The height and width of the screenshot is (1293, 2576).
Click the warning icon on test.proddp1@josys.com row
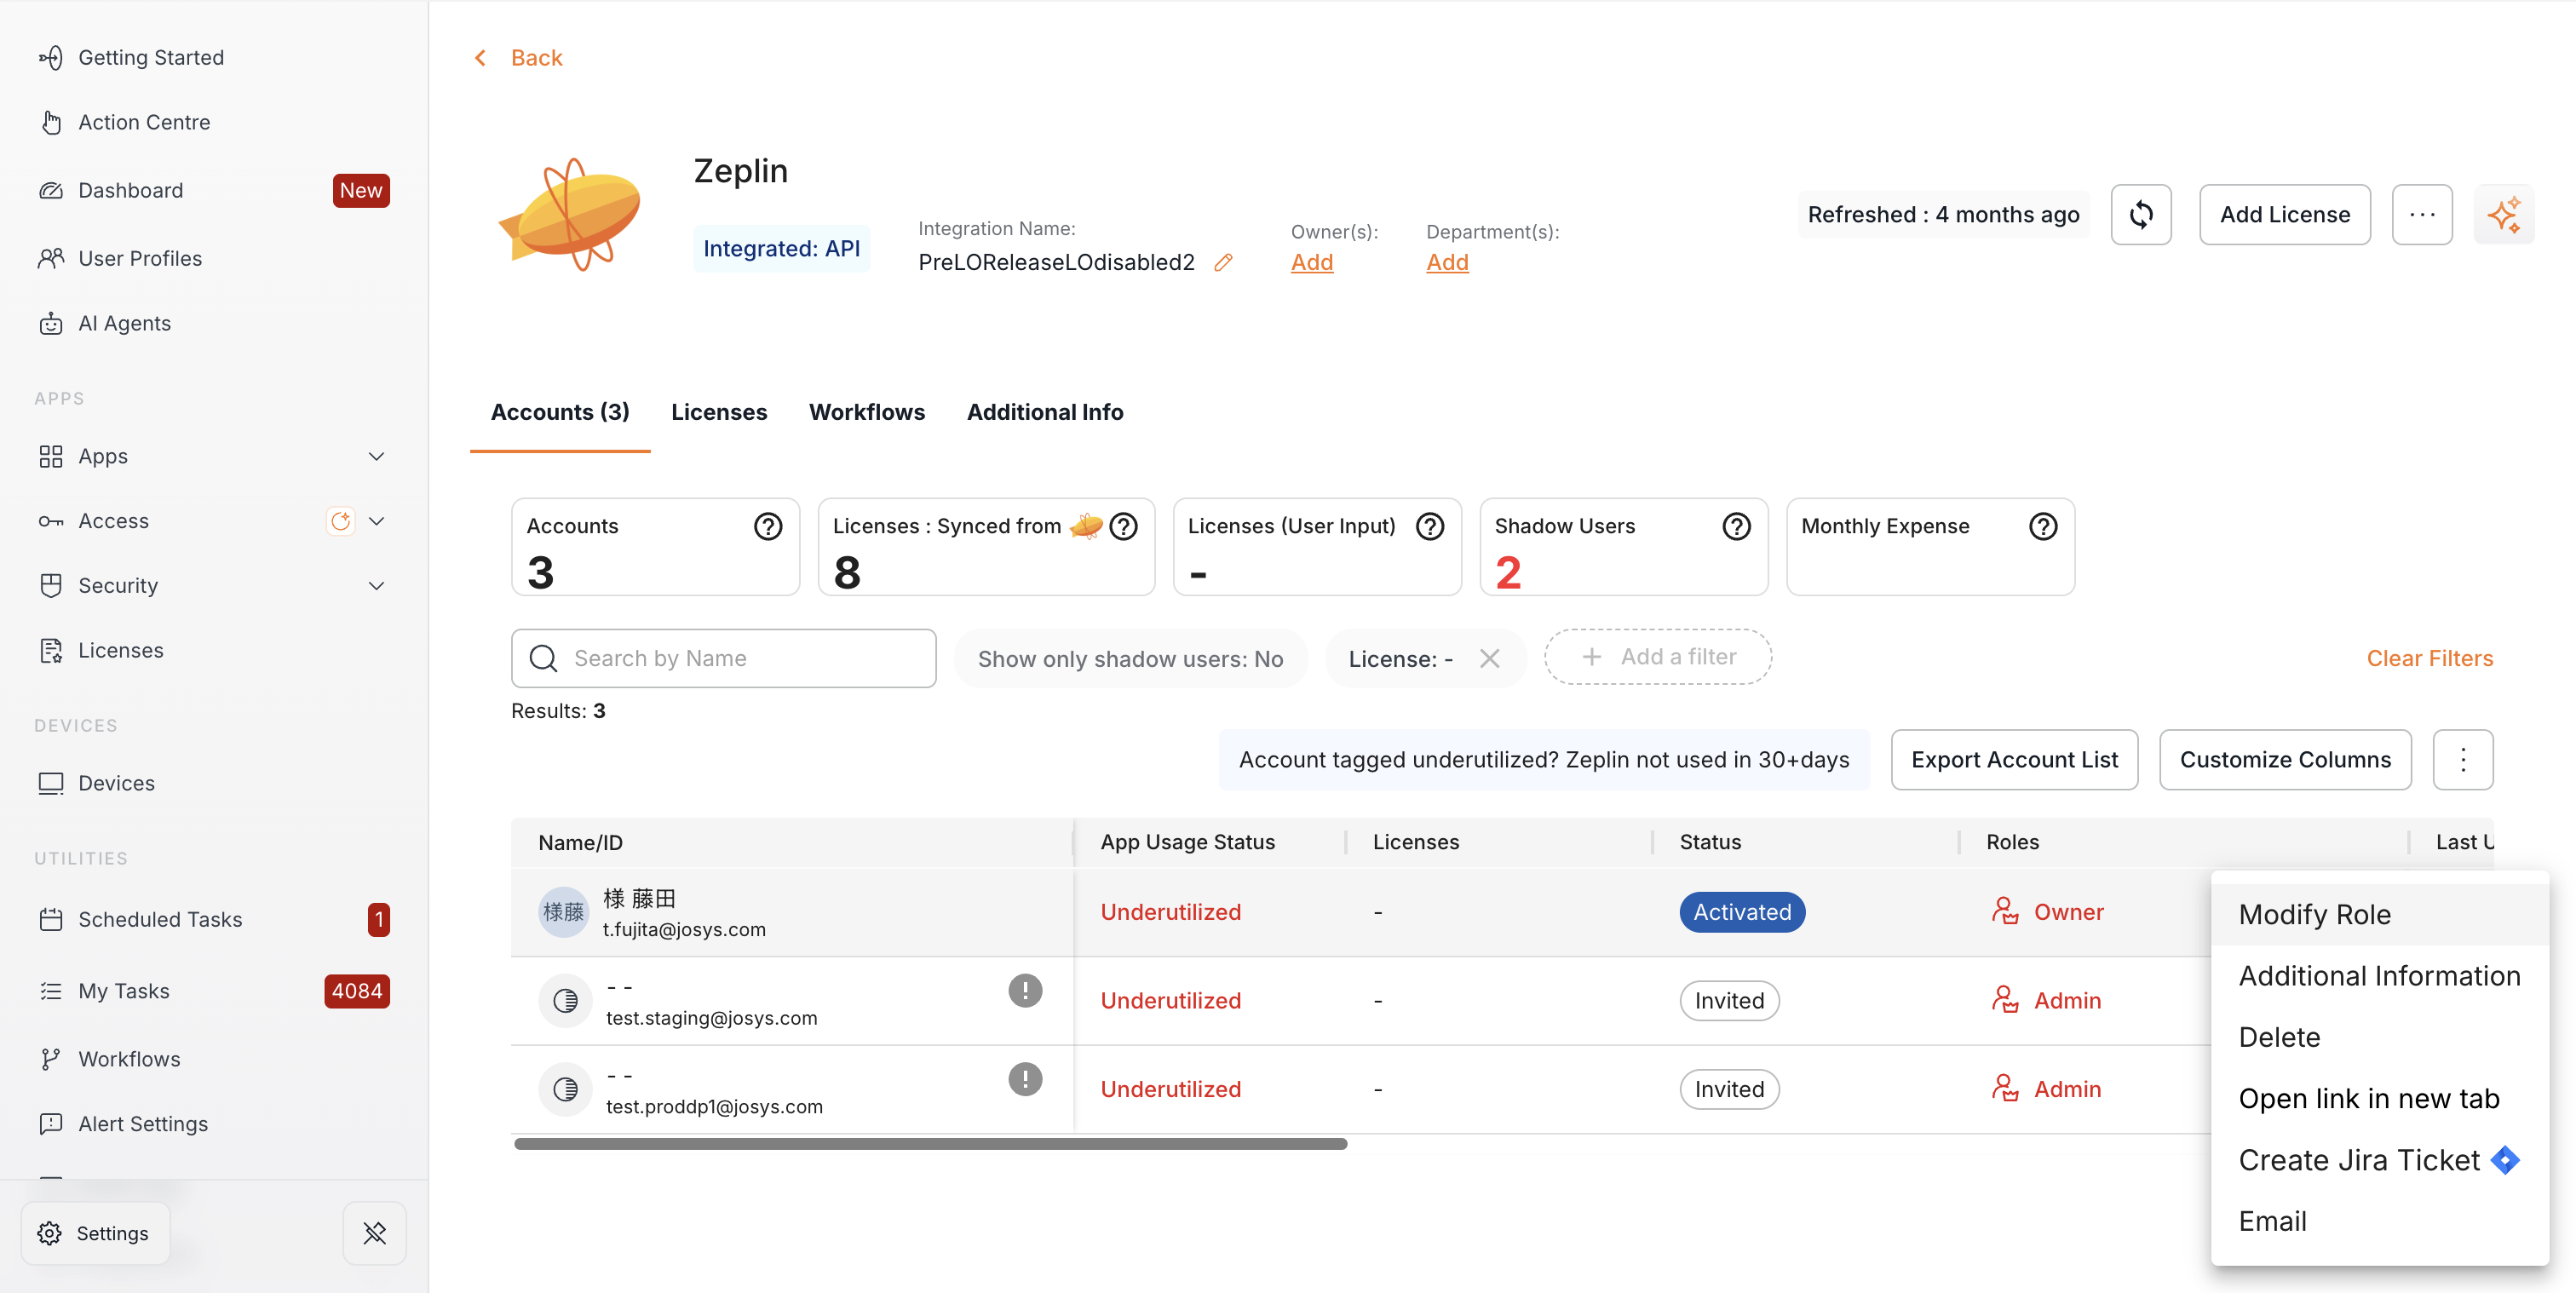tap(1025, 1079)
